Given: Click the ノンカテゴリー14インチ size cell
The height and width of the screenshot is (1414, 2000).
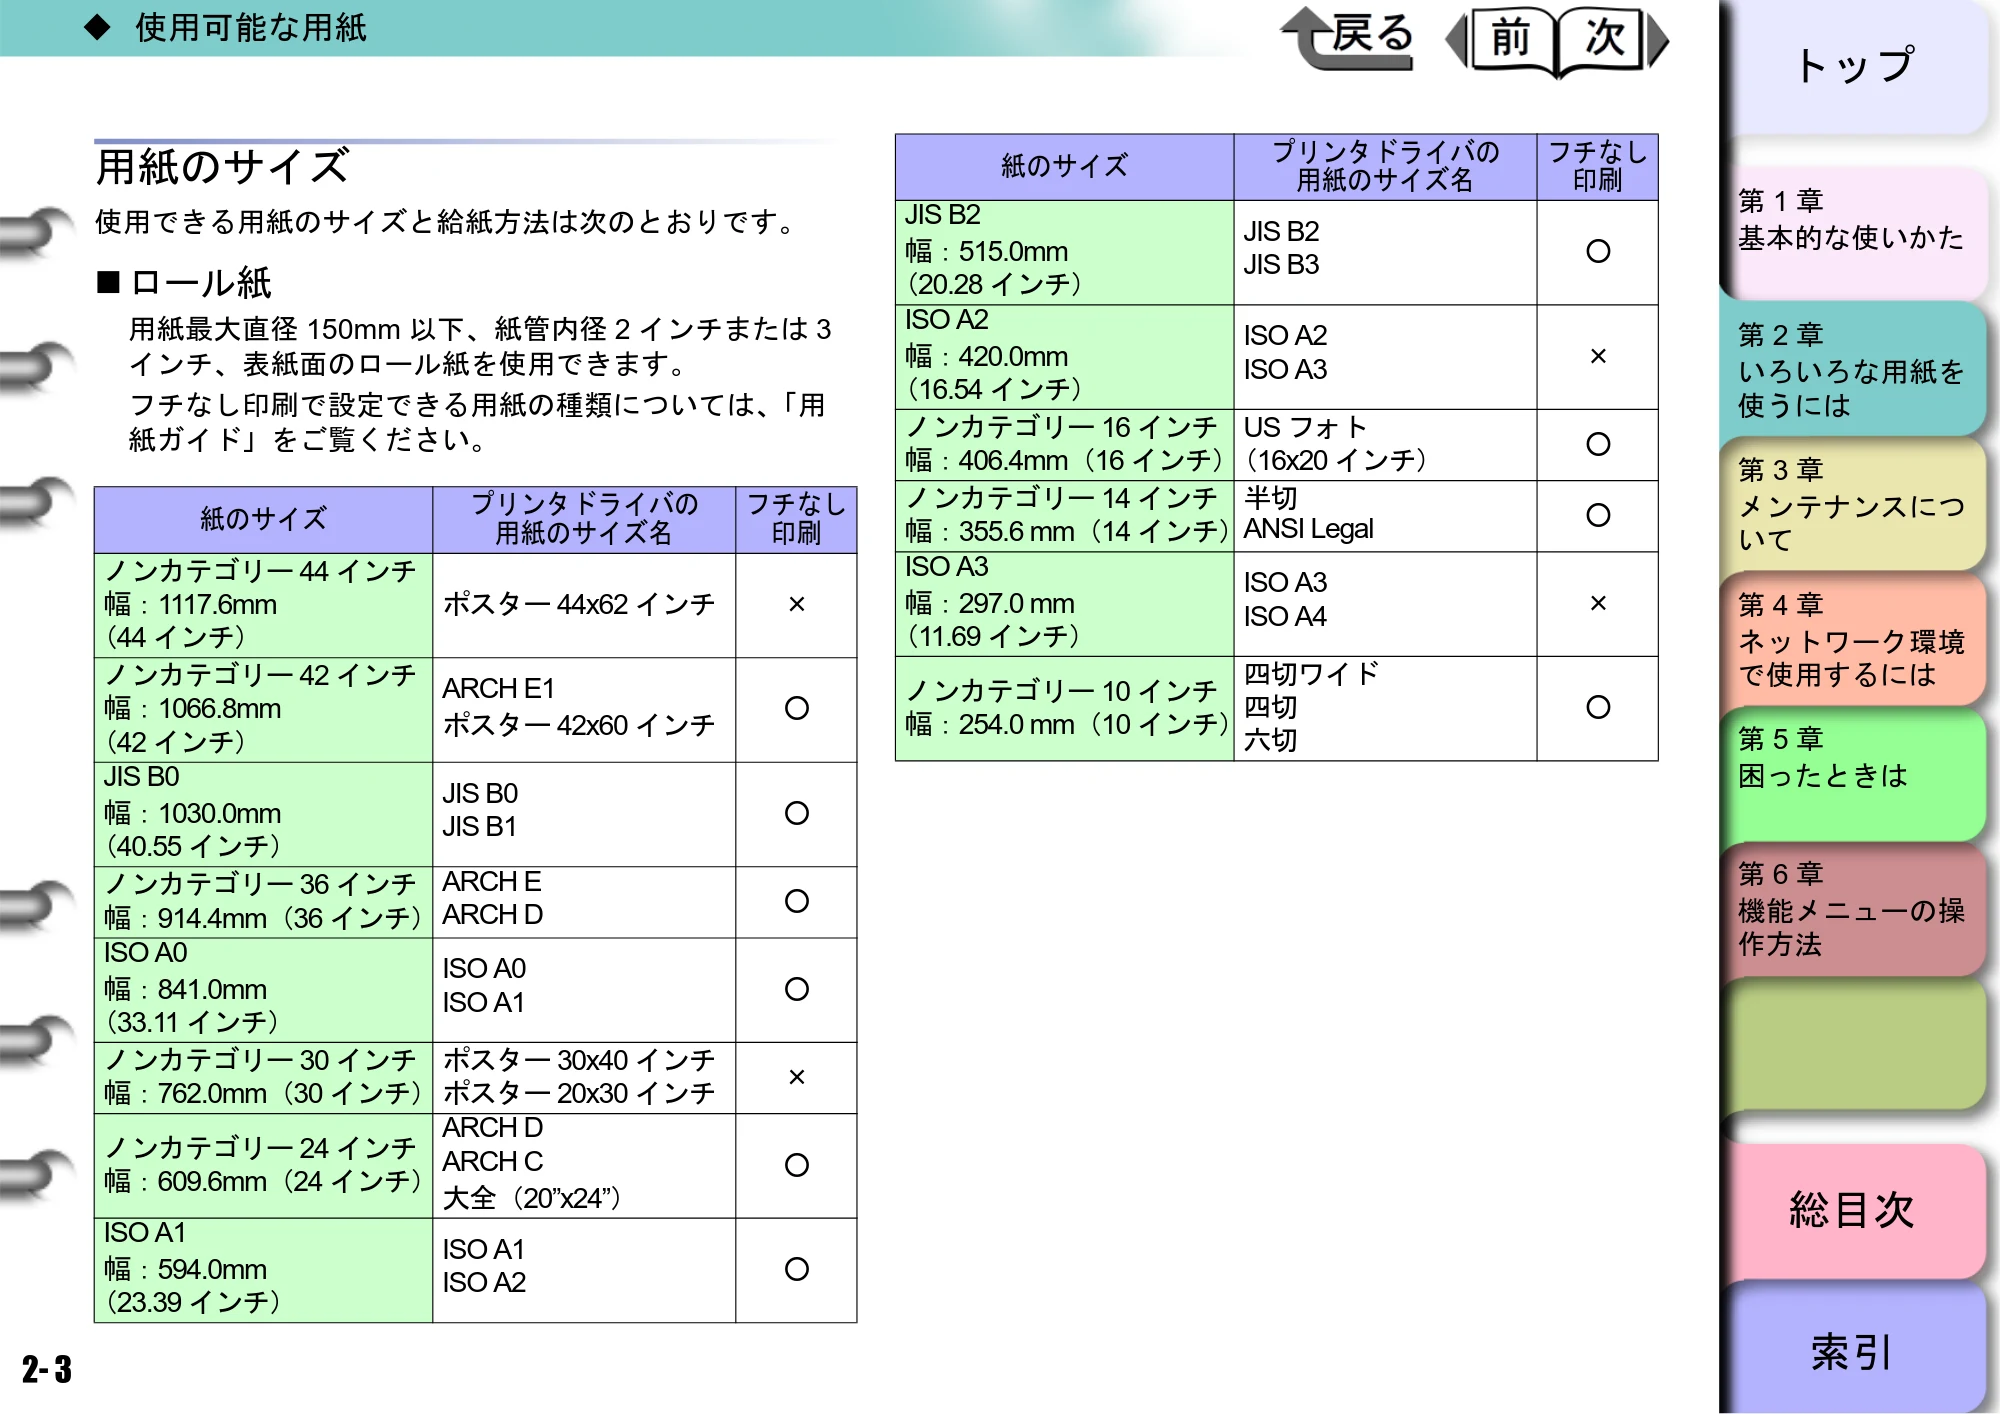Looking at the screenshot, I should tap(1064, 516).
